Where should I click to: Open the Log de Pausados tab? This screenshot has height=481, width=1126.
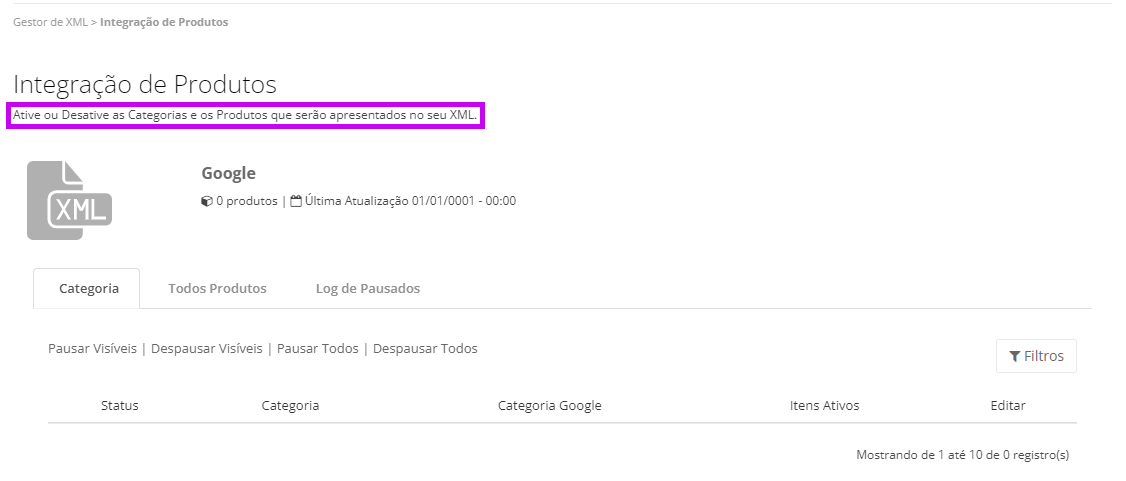(x=368, y=289)
